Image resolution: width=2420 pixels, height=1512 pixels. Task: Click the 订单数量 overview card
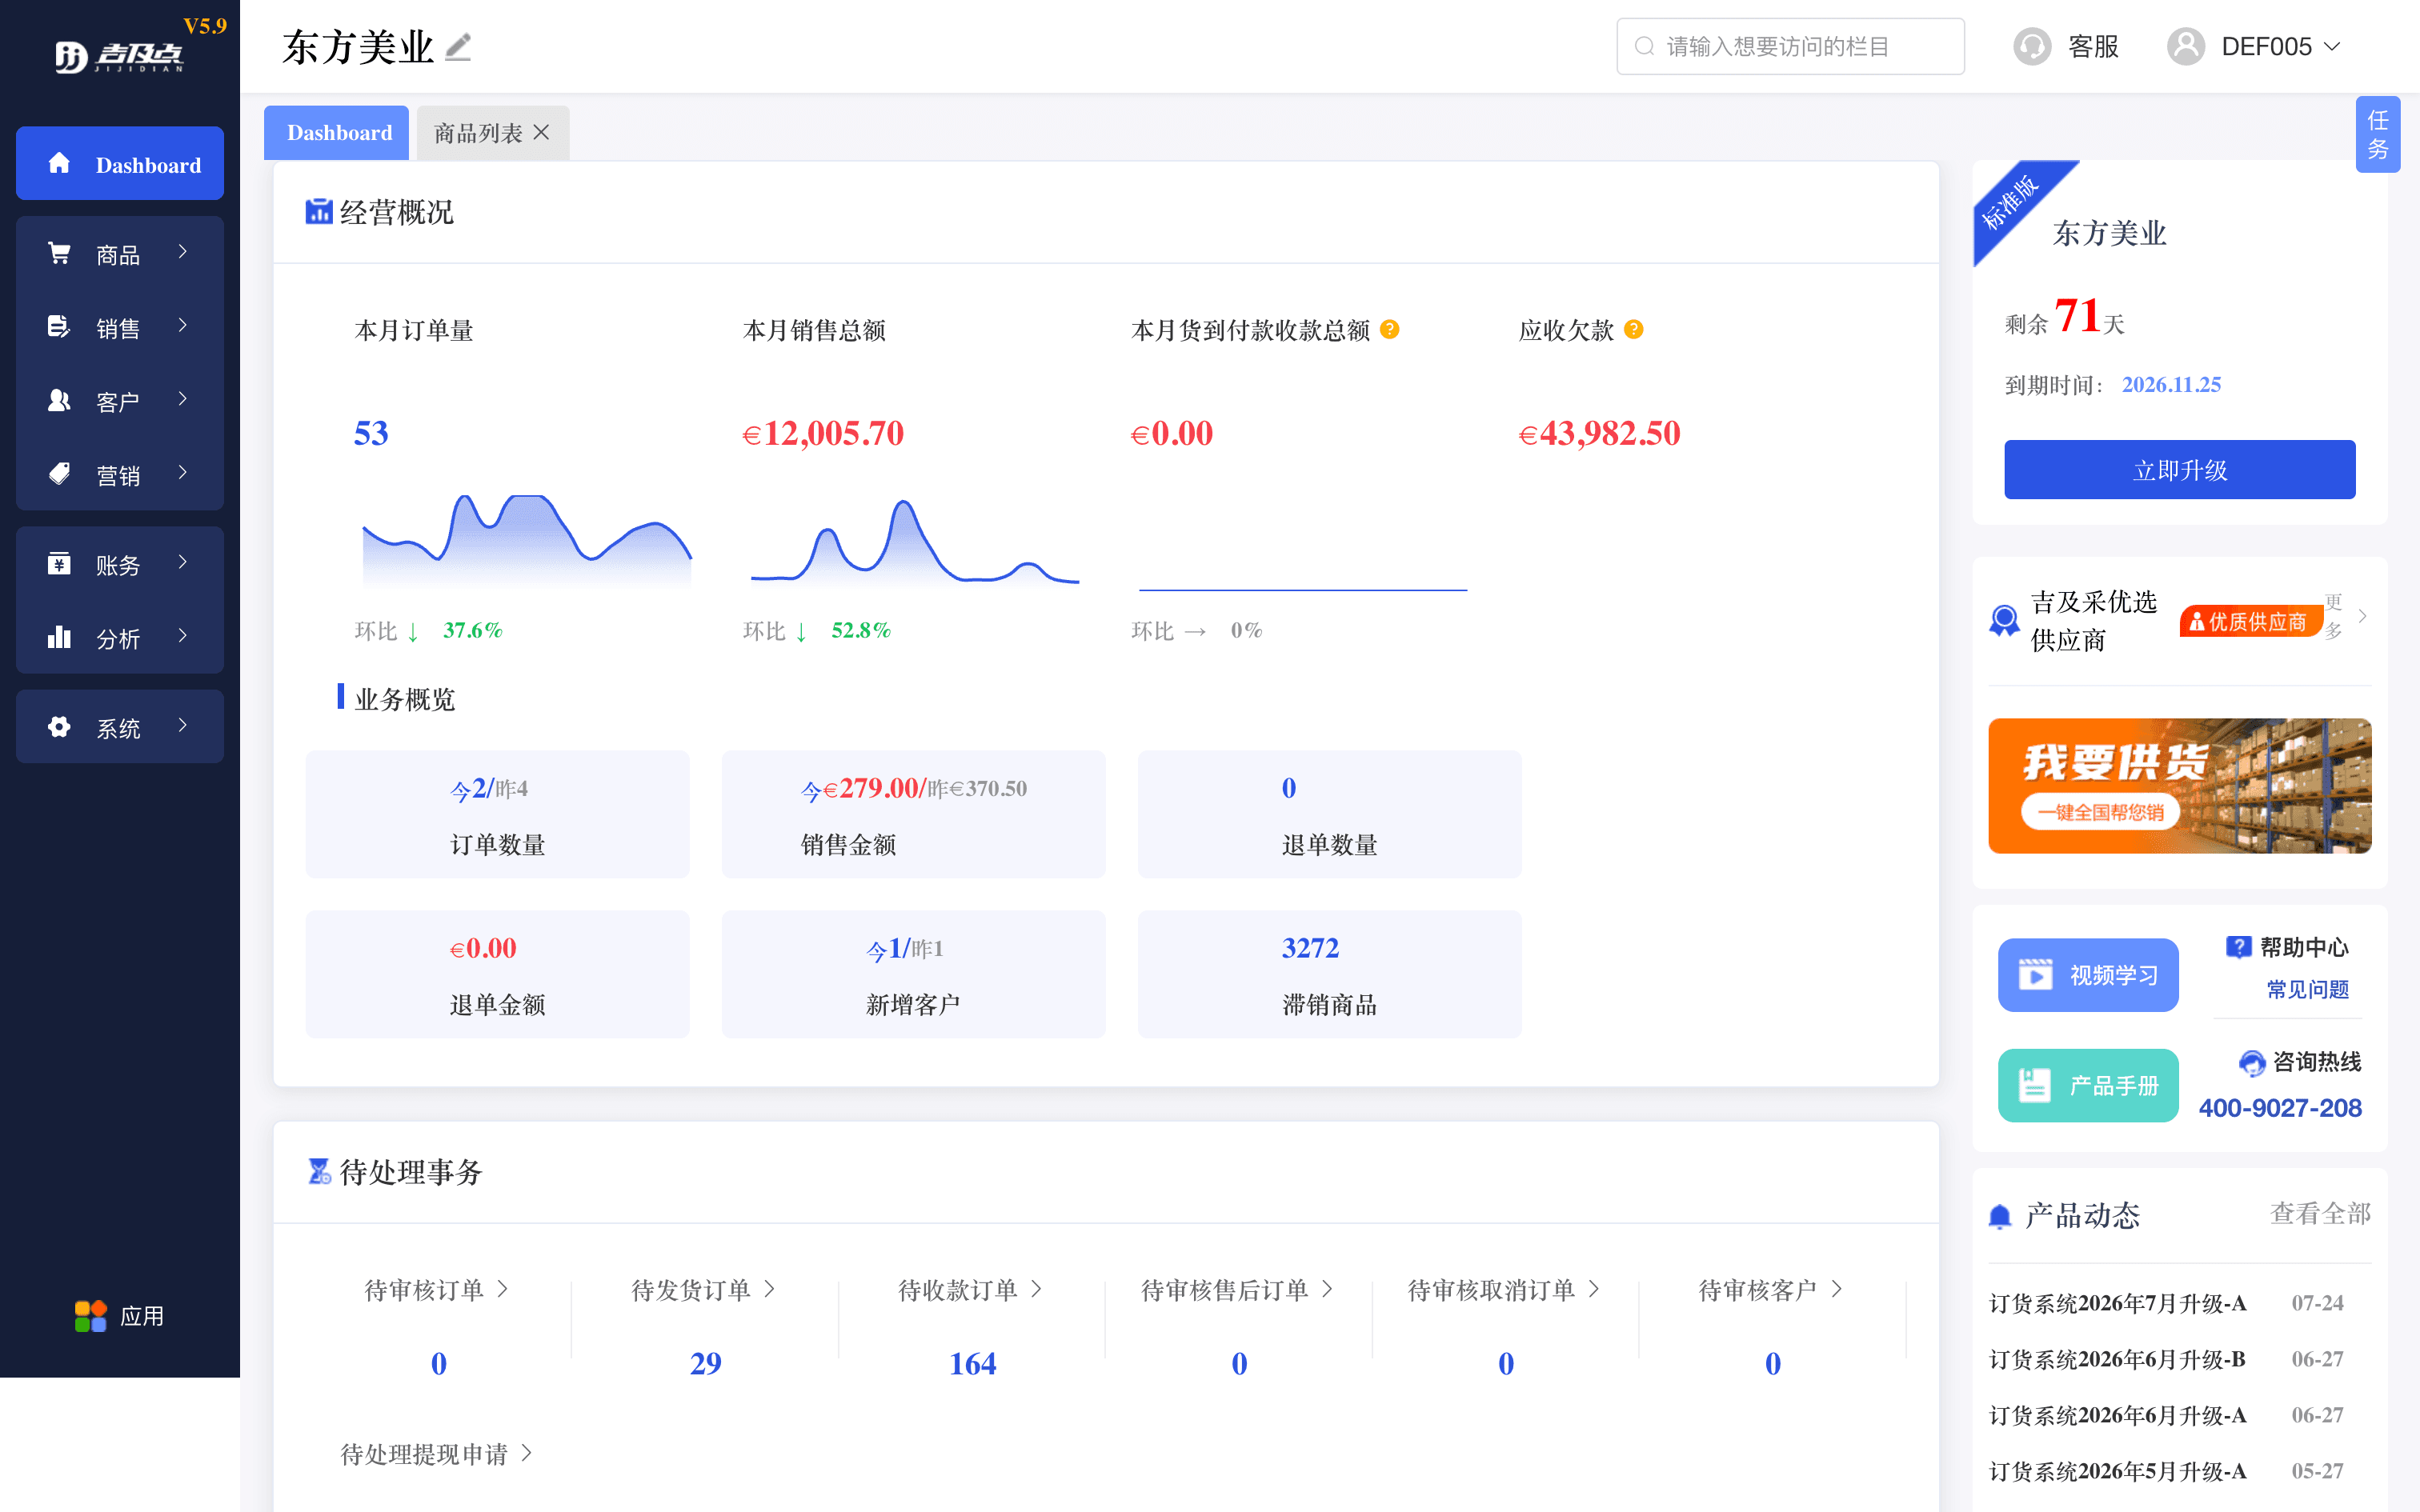coord(497,814)
